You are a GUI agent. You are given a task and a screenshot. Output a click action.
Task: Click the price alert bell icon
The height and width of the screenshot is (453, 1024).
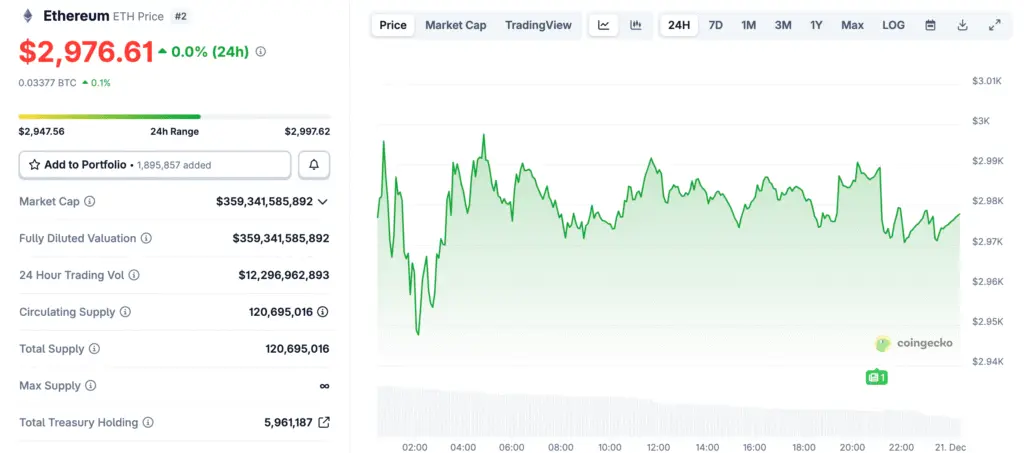(x=314, y=164)
